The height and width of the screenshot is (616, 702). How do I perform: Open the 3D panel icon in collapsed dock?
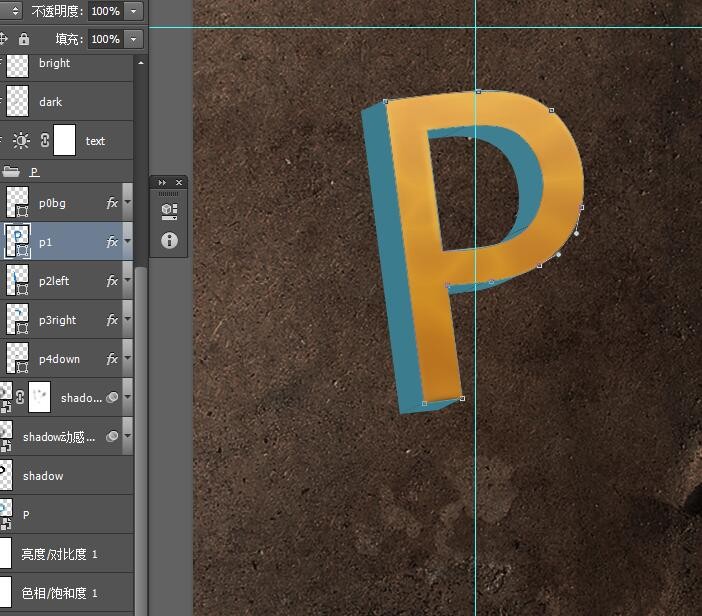click(168, 210)
